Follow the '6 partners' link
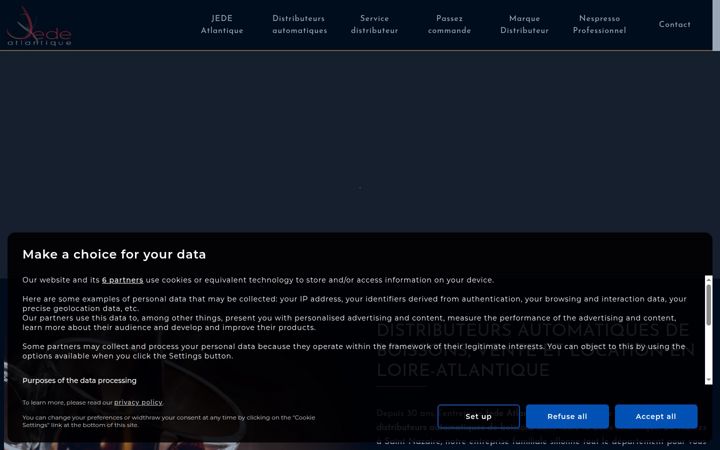 pyautogui.click(x=122, y=280)
